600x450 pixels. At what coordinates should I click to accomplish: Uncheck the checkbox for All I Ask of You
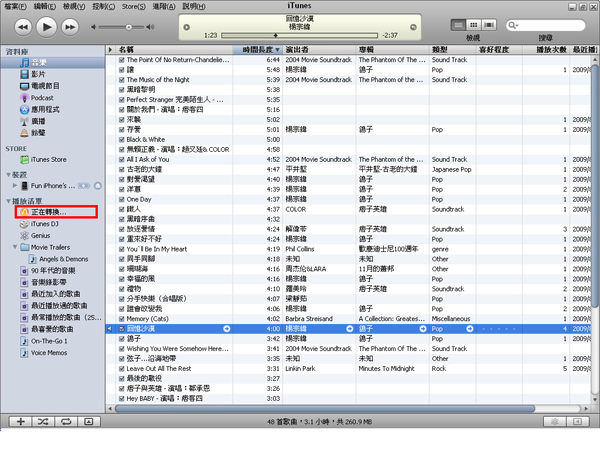(x=122, y=160)
